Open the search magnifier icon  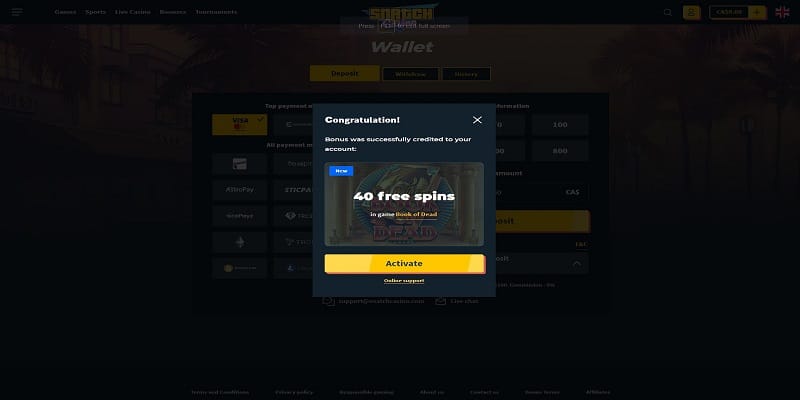click(x=667, y=13)
